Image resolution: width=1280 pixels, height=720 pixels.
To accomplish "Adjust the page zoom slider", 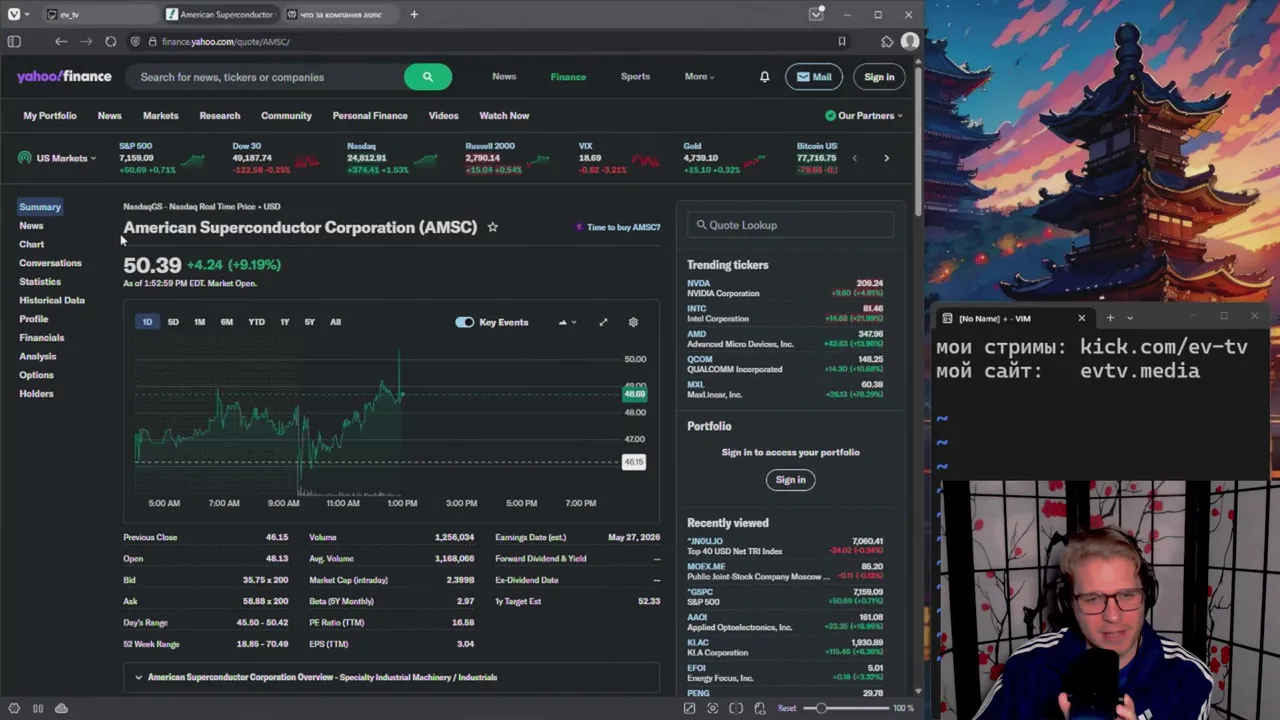I will pyautogui.click(x=846, y=708).
